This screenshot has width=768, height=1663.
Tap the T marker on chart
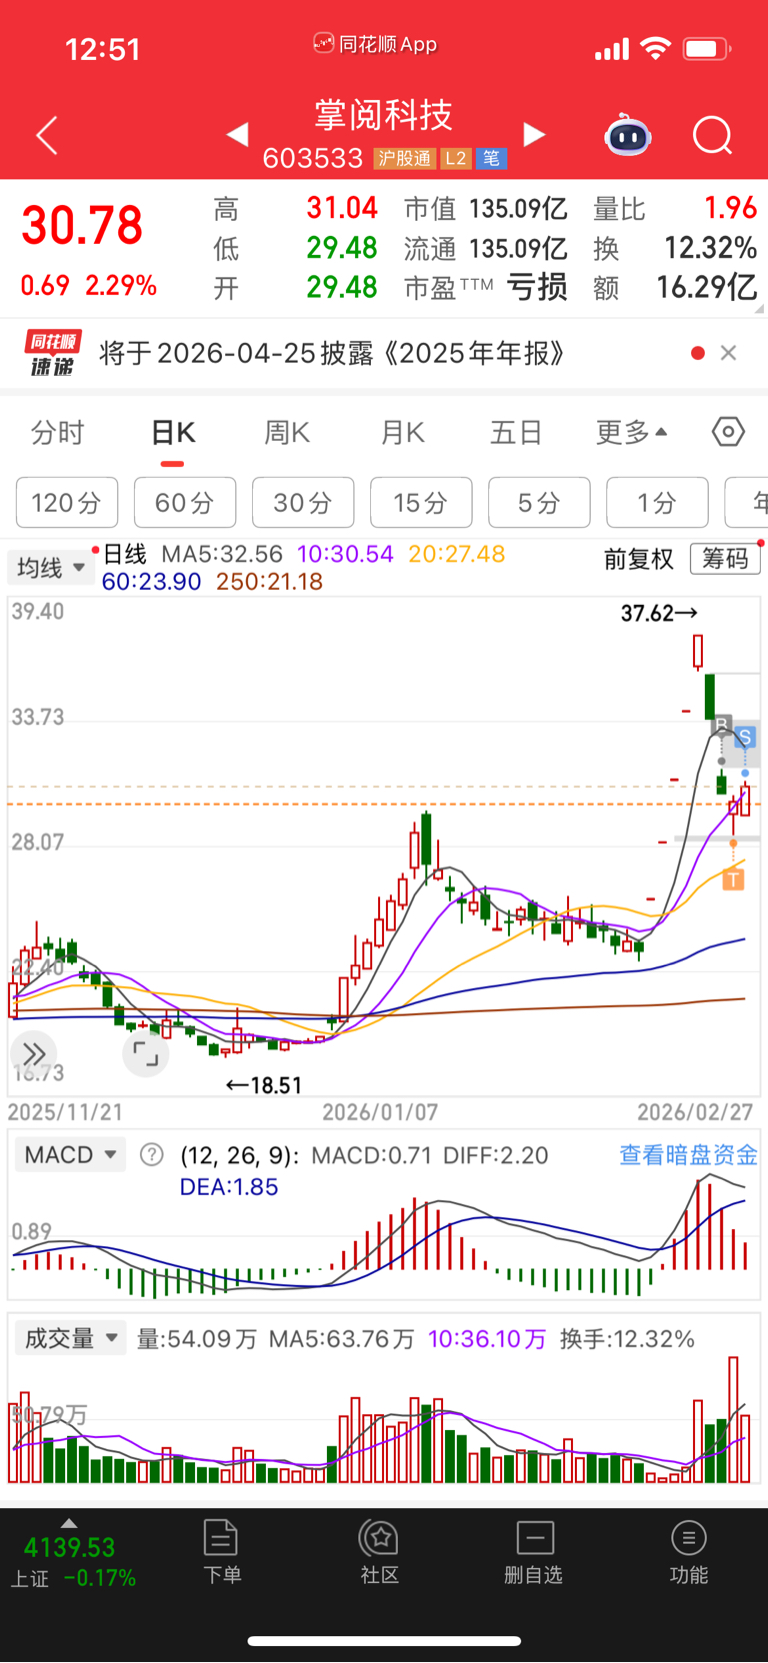point(733,879)
